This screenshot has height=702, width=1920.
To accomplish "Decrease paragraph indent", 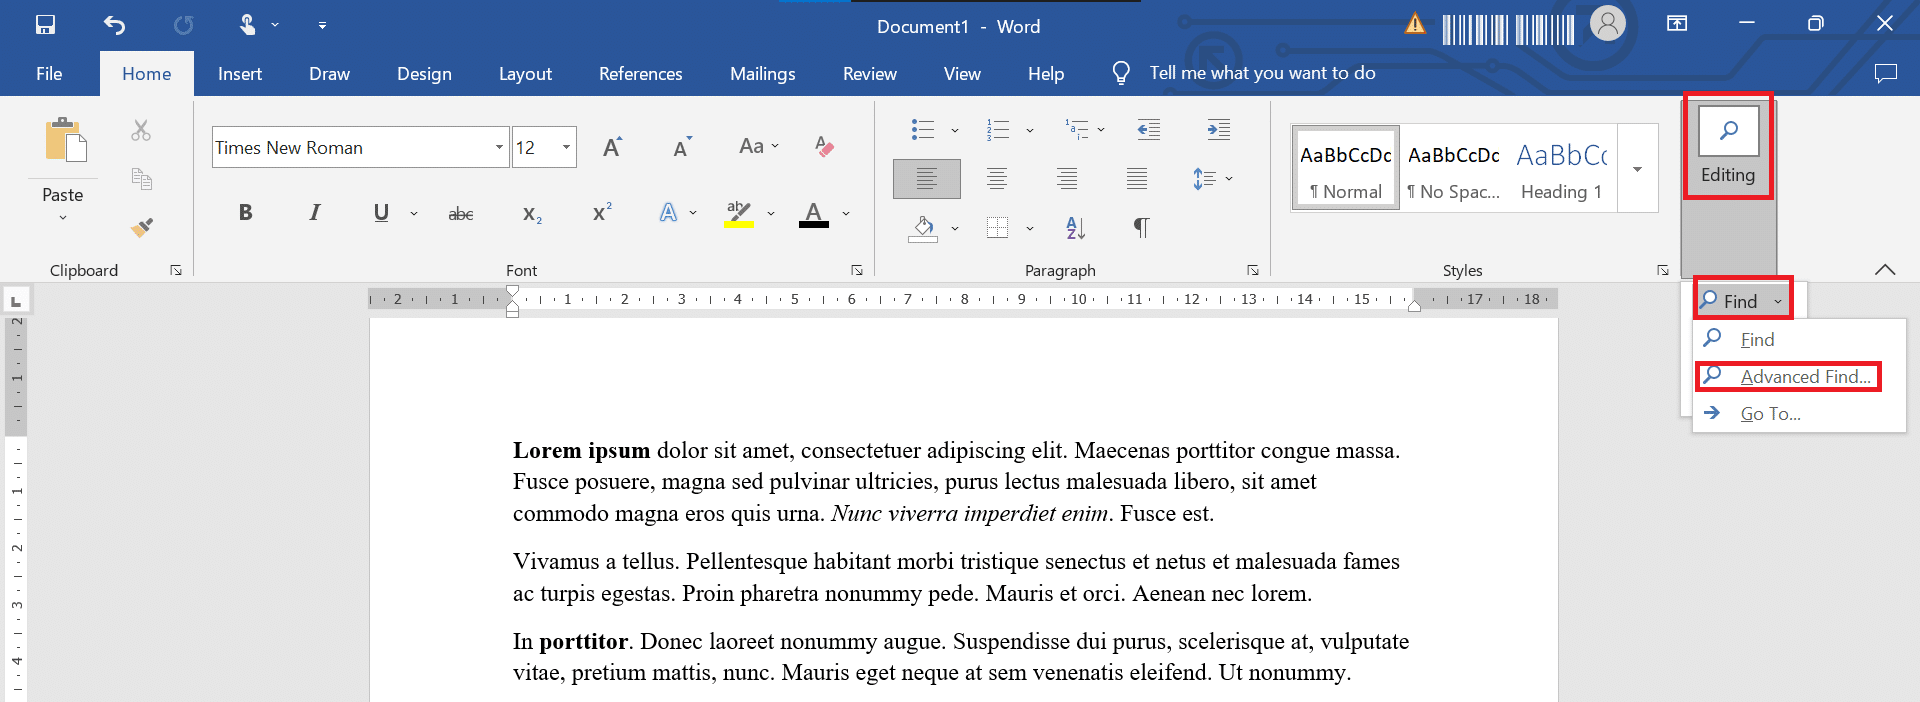I will coord(1149,129).
